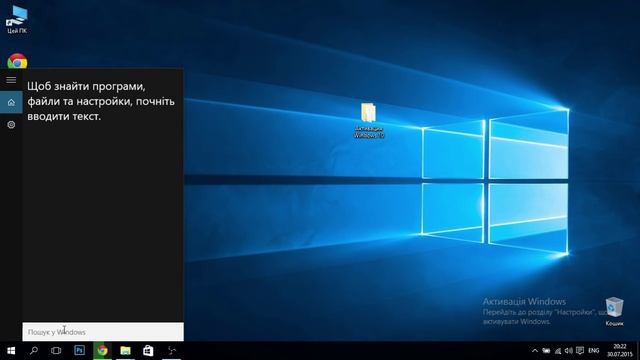Open the clock showing 20:22

(620, 351)
